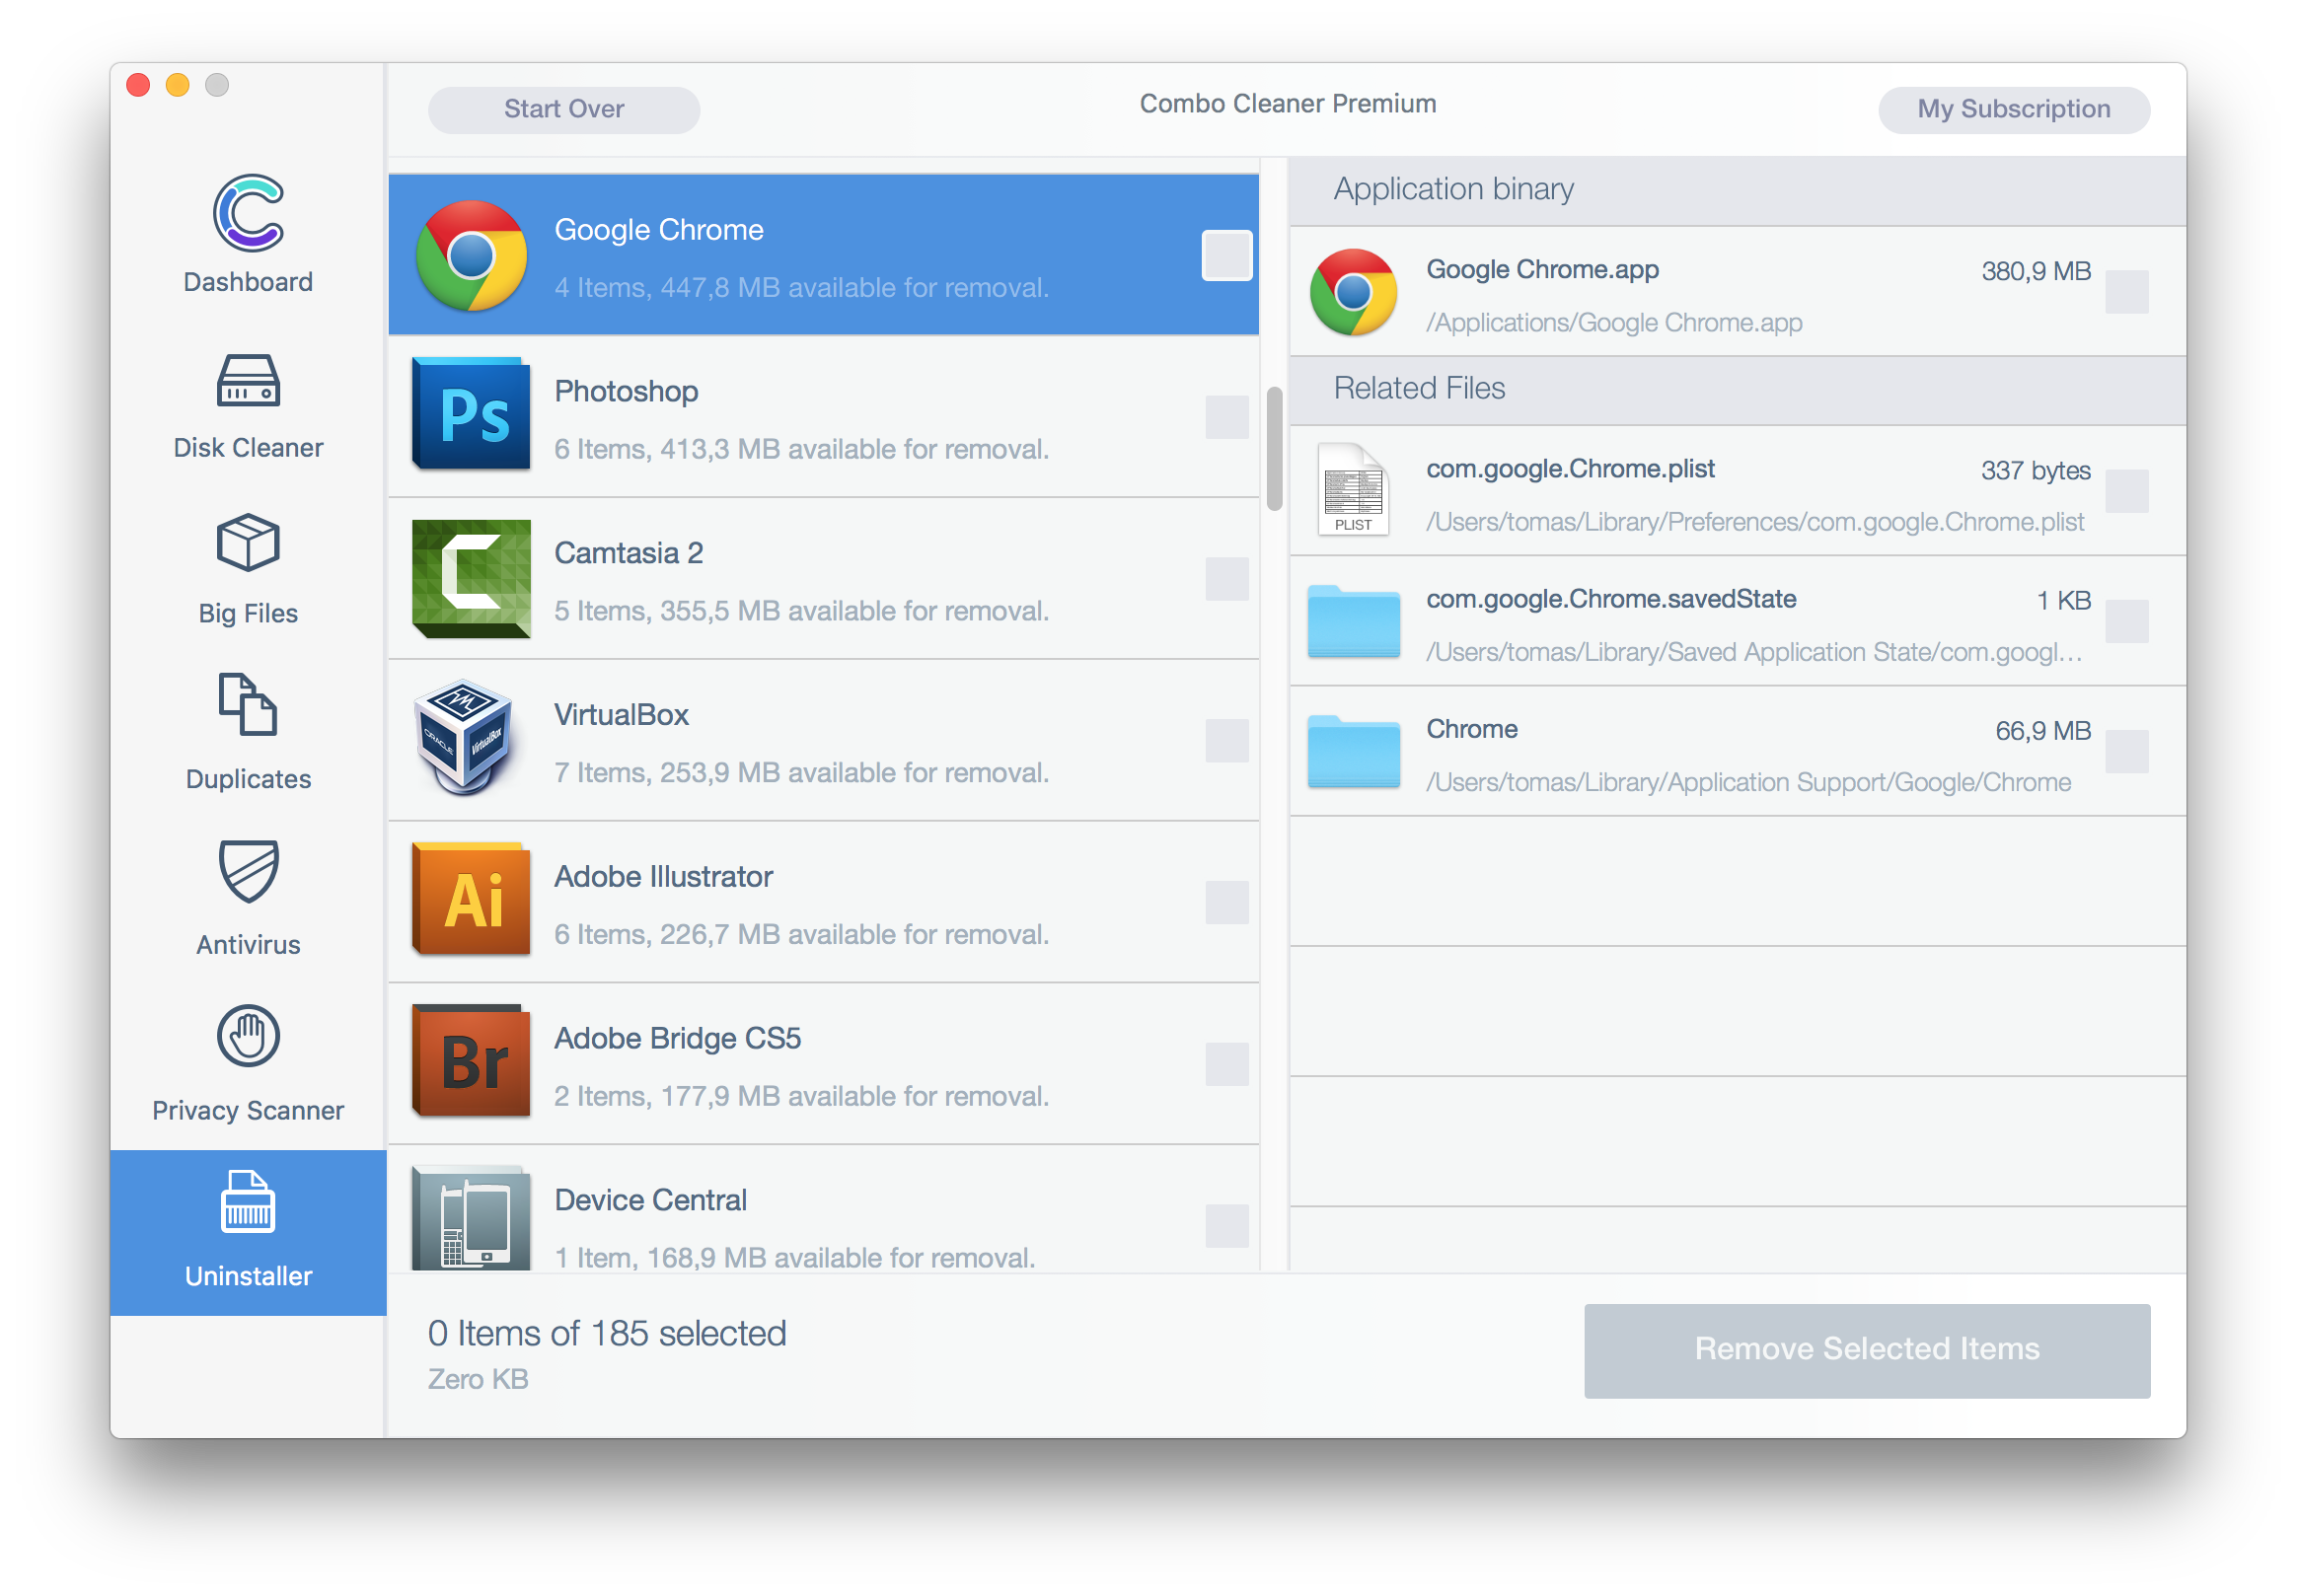Switch to Duplicates label
This screenshot has height=1596, width=2297.
248,779
